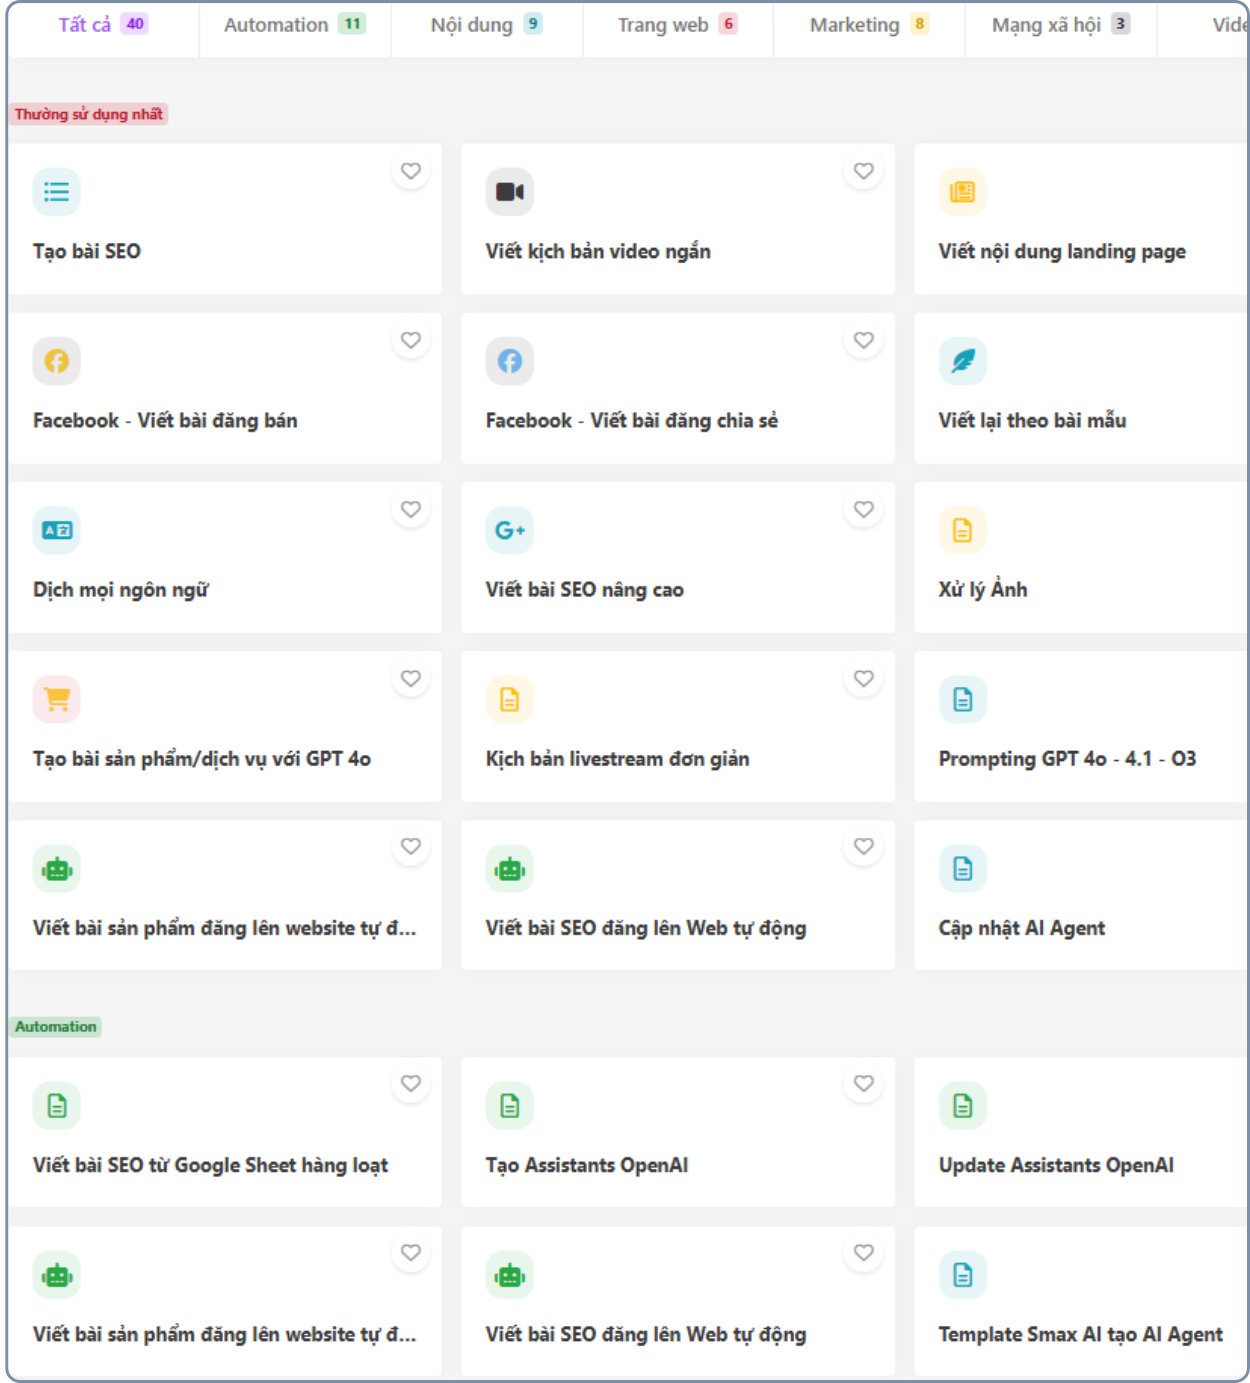Image resolution: width=1250 pixels, height=1383 pixels.
Task: Click the landing page newspaper icon
Action: click(x=963, y=192)
